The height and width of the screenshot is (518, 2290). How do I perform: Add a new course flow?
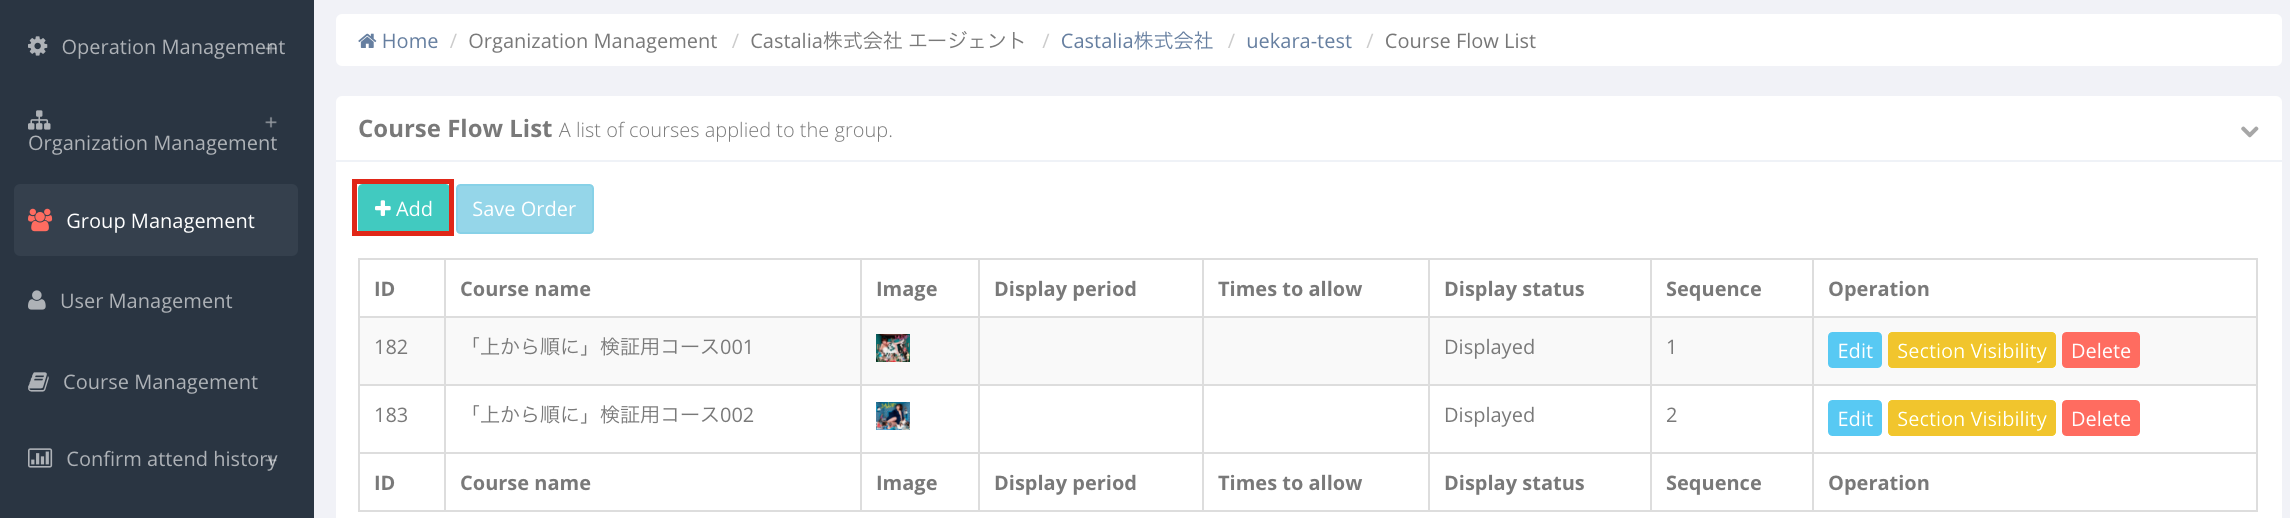(403, 208)
